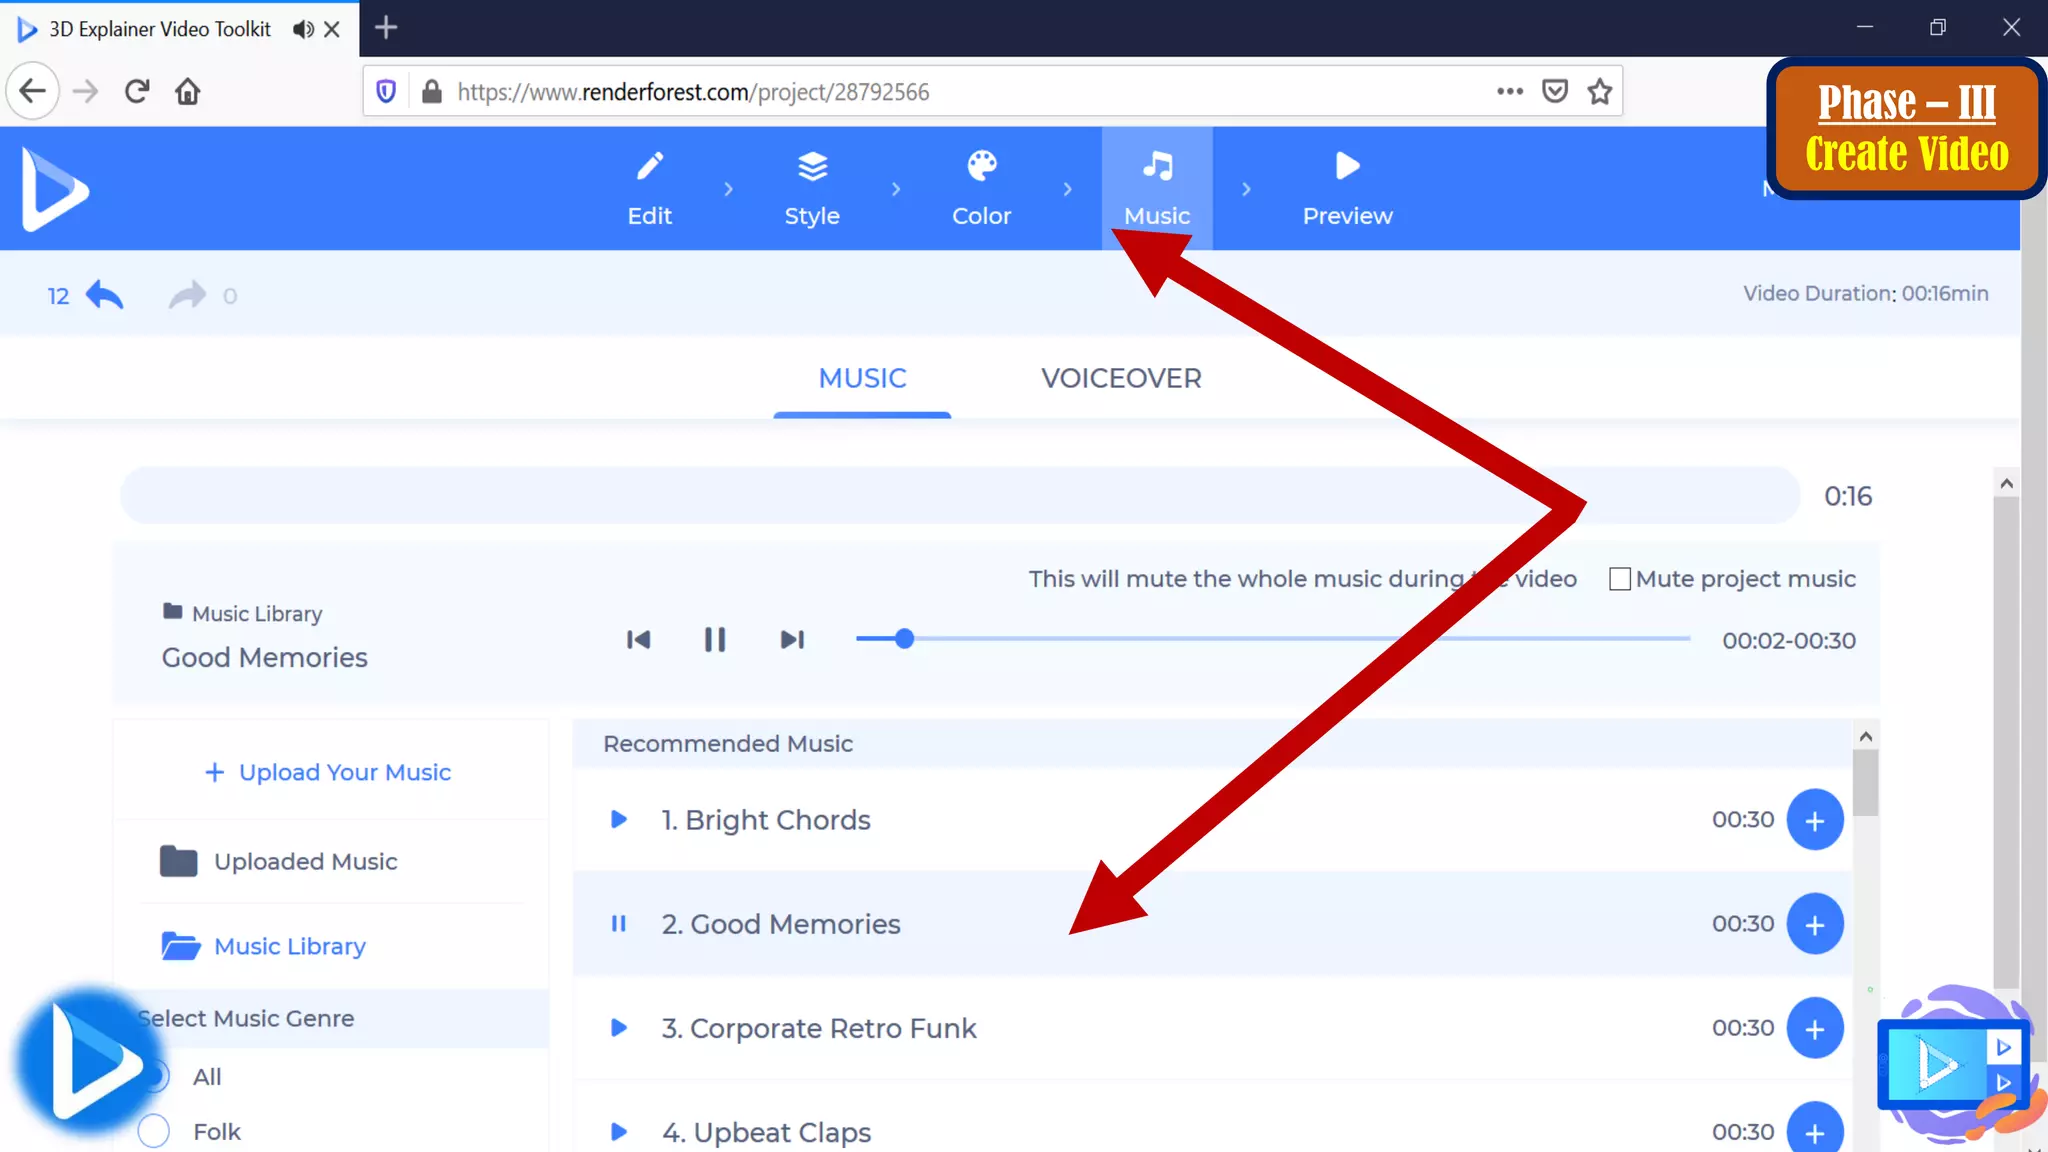Play the Bright Chords track preview

coord(619,820)
